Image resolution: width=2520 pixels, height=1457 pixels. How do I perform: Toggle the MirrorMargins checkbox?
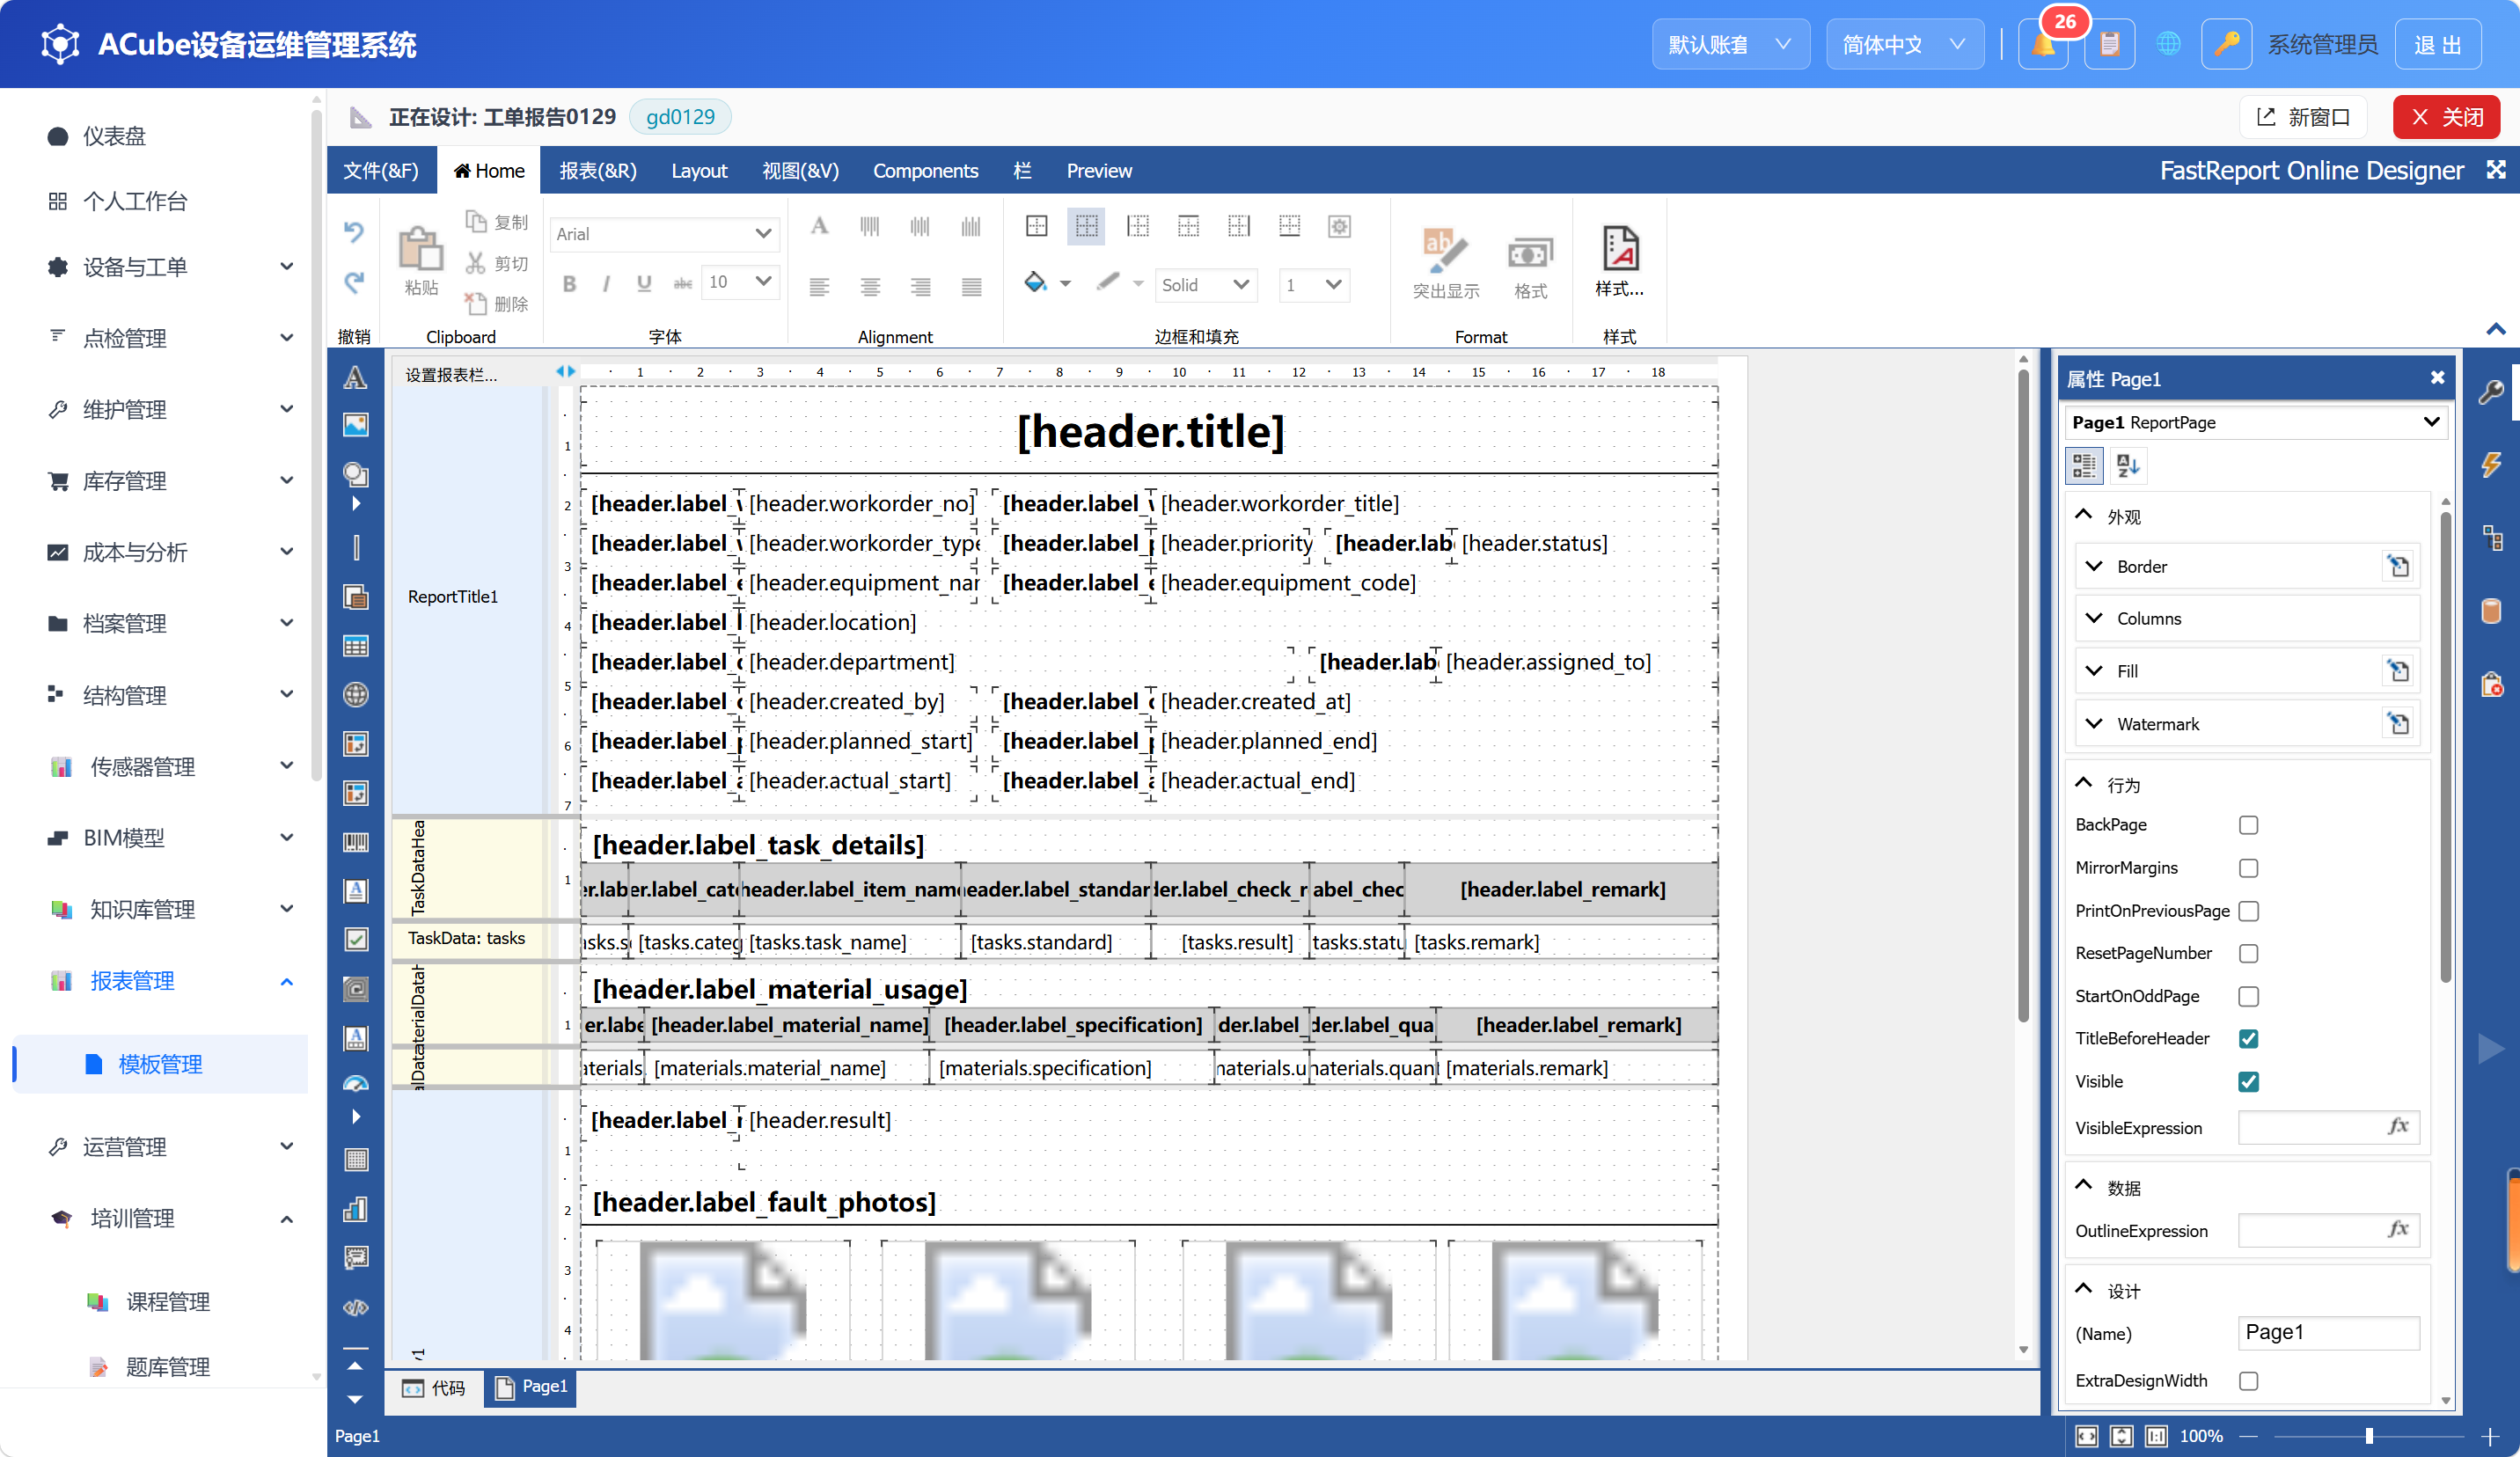2248,868
